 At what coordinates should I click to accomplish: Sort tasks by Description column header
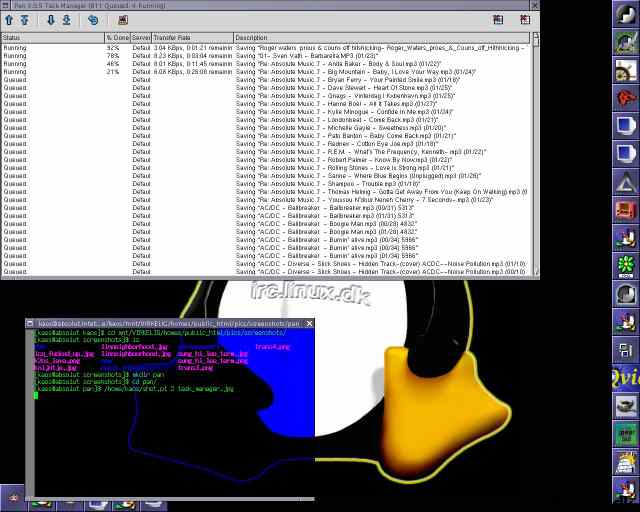point(382,38)
